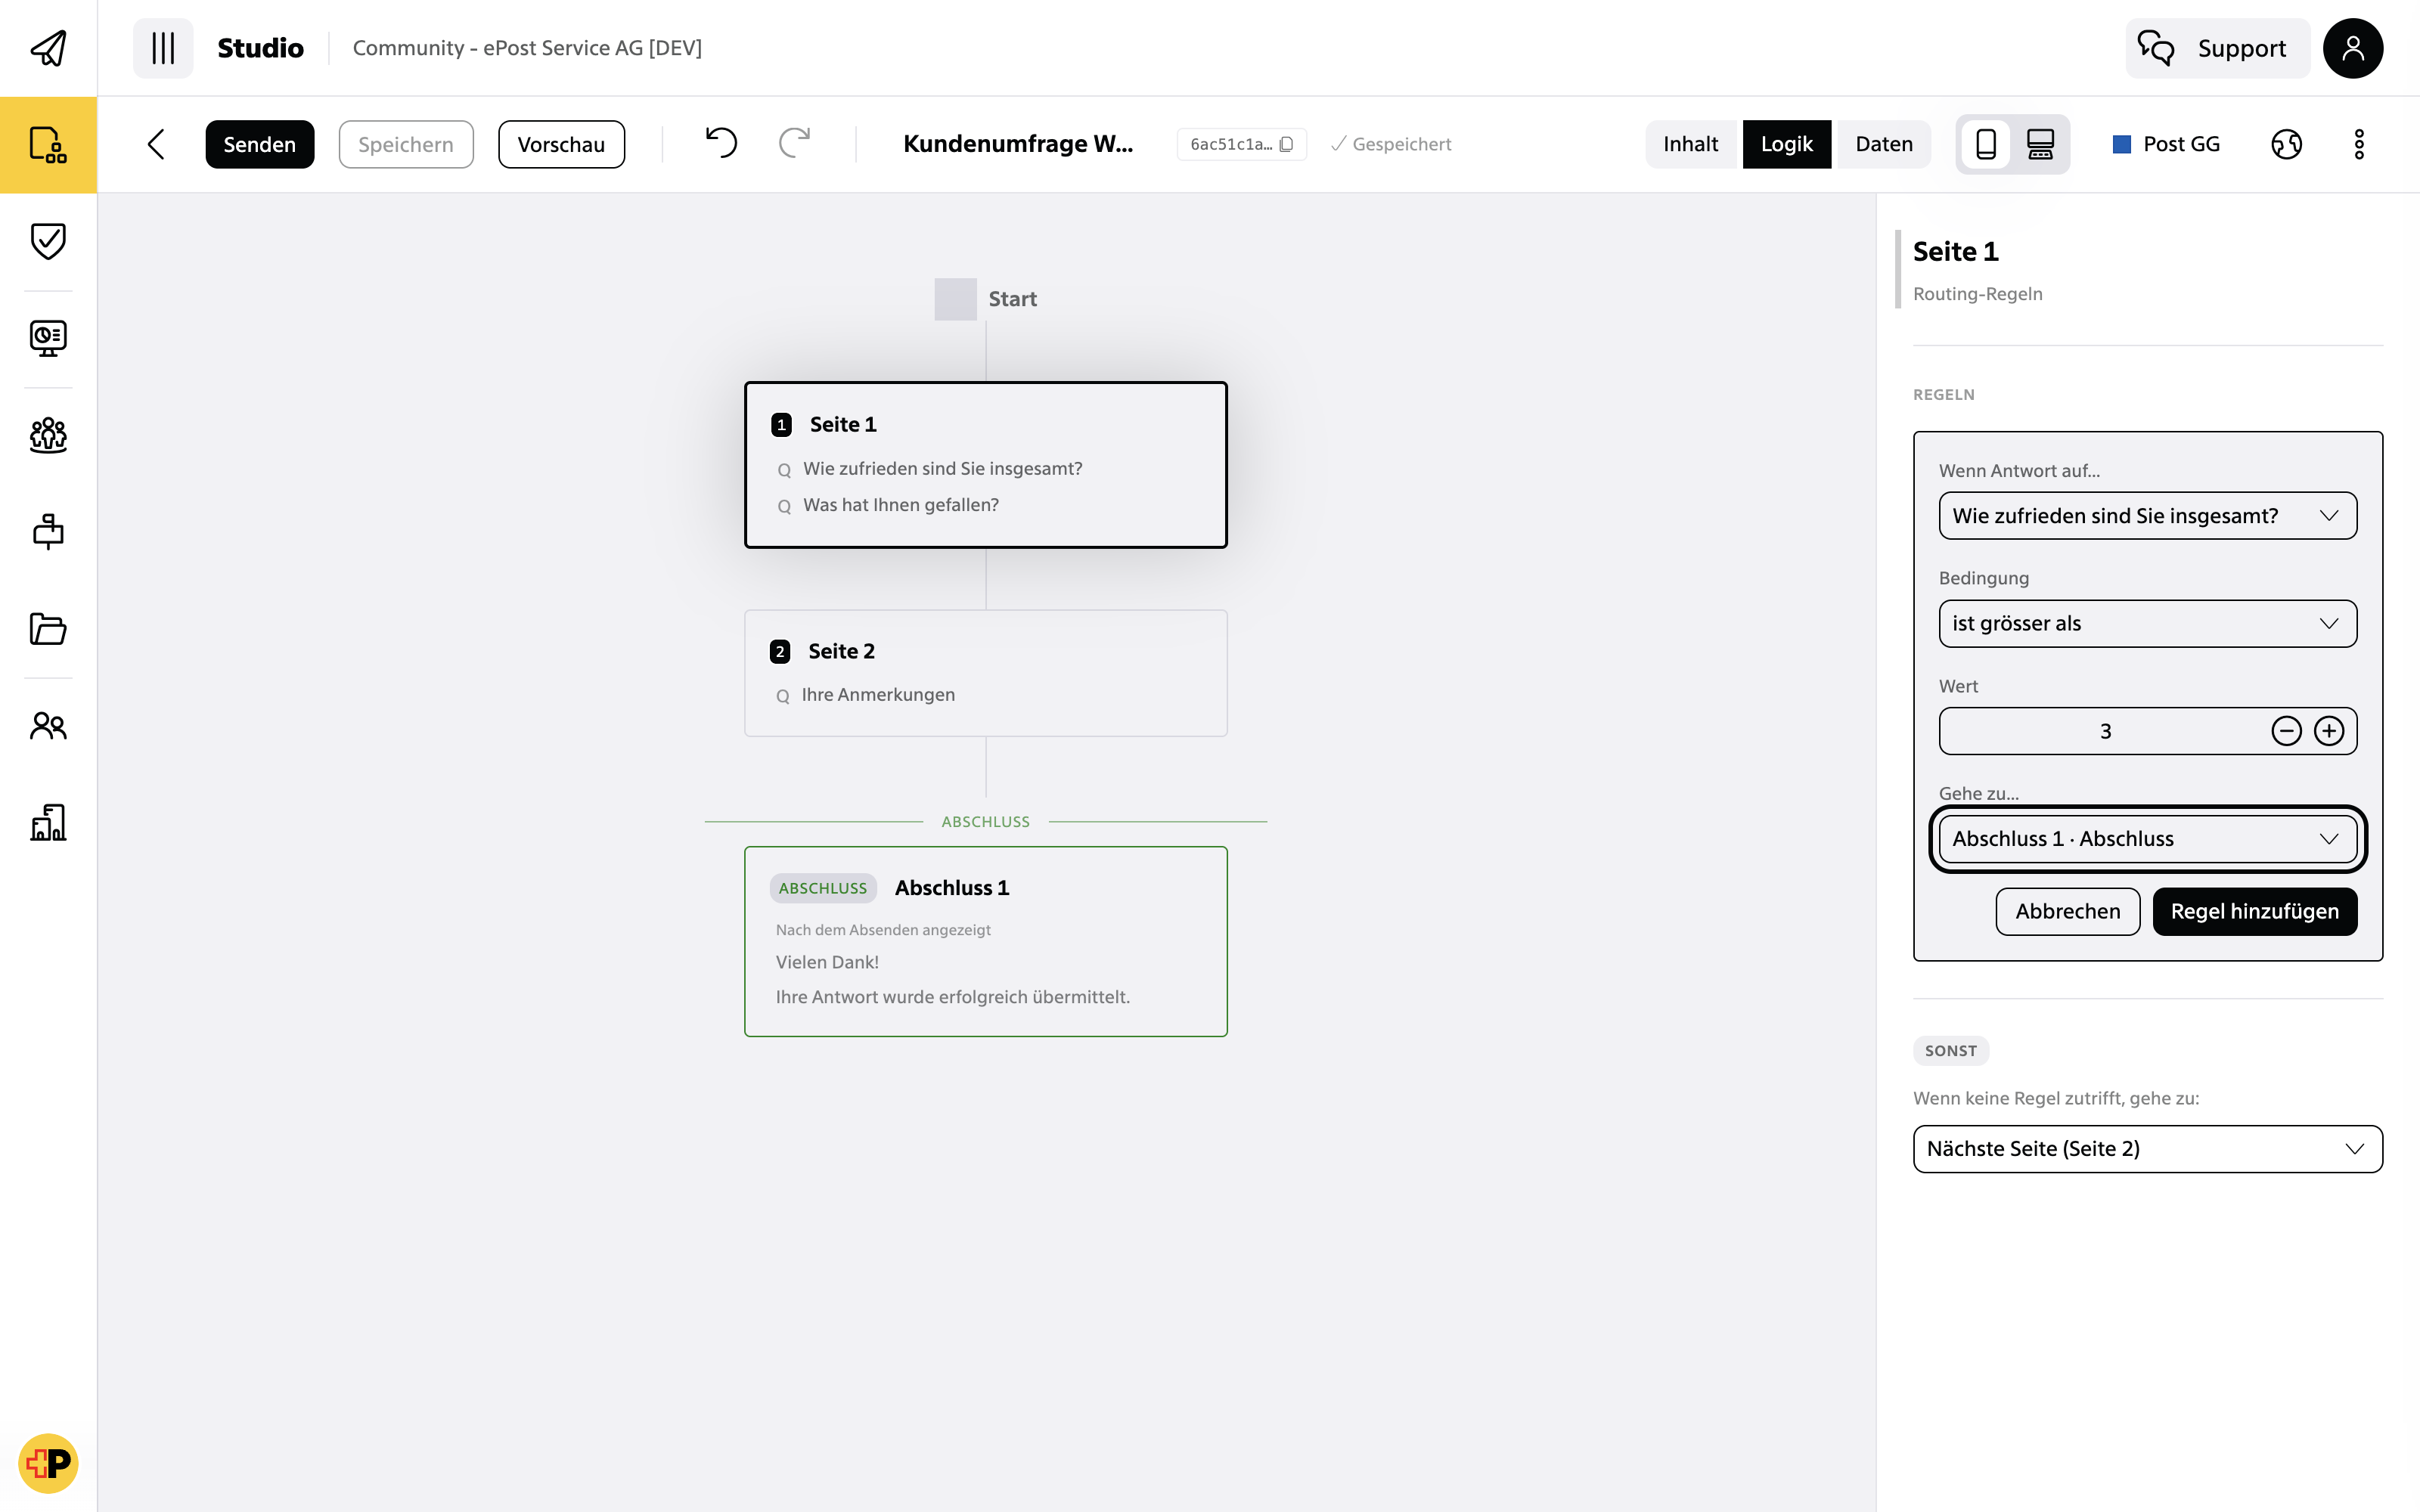Go back with the left chevron arrow
The height and width of the screenshot is (1512, 2420).
click(156, 144)
